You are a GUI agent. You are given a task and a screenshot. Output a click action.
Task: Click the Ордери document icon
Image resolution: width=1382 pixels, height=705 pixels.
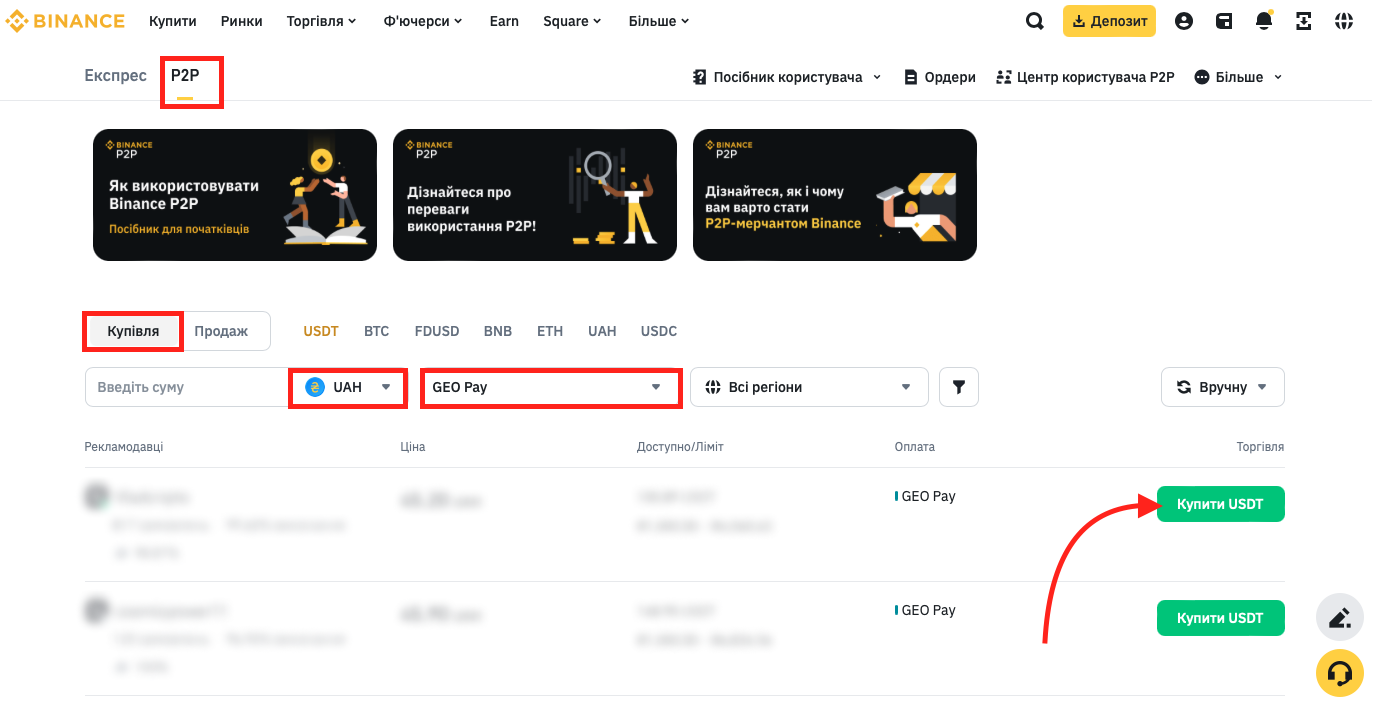pos(911,77)
